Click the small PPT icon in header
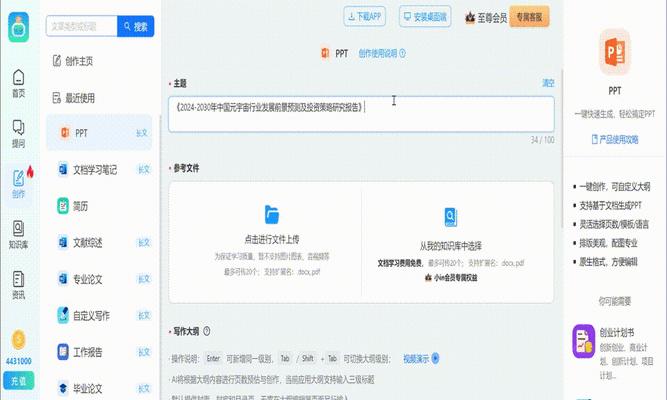667x400 pixels. pos(325,53)
